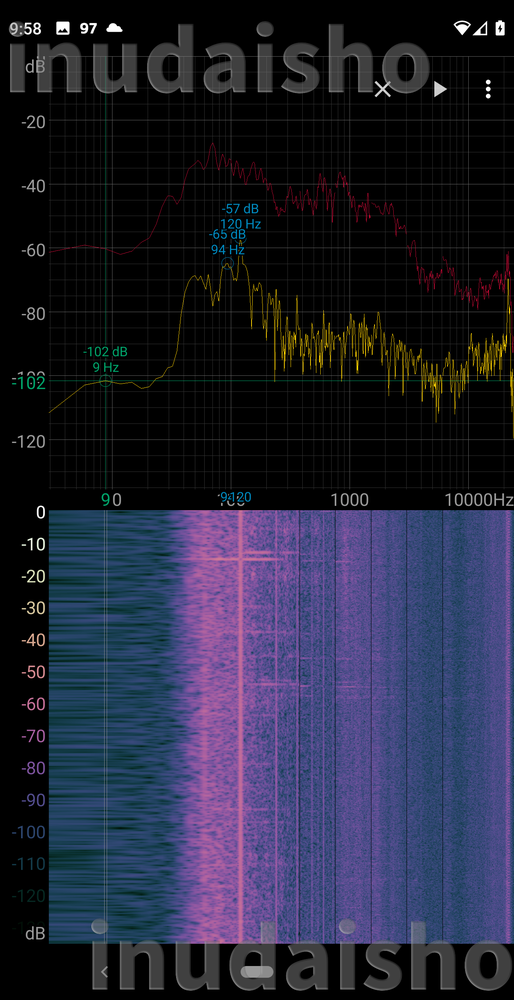
Task: Tap the '0' at top of waterfall scale
Action: 41,513
